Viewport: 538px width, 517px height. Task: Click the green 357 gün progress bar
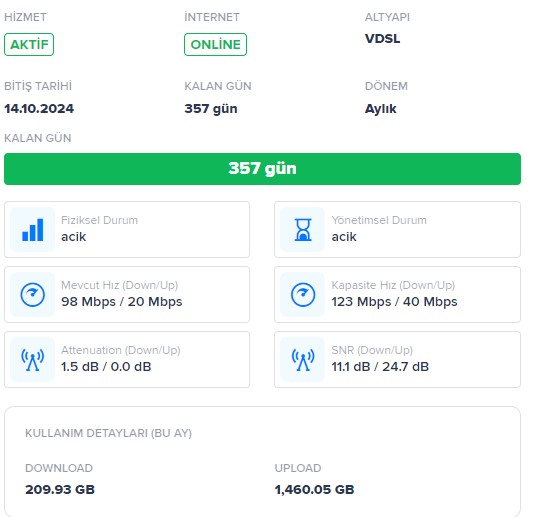pyautogui.click(x=262, y=169)
